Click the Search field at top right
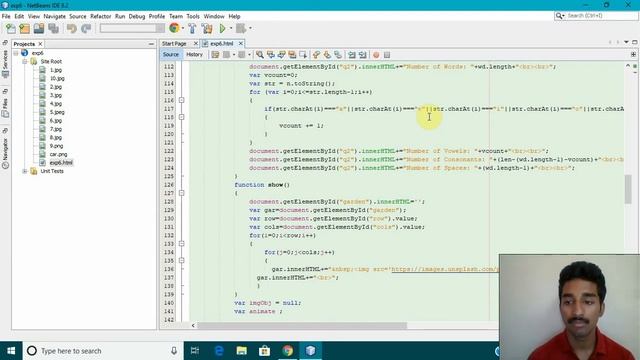 click(x=596, y=16)
